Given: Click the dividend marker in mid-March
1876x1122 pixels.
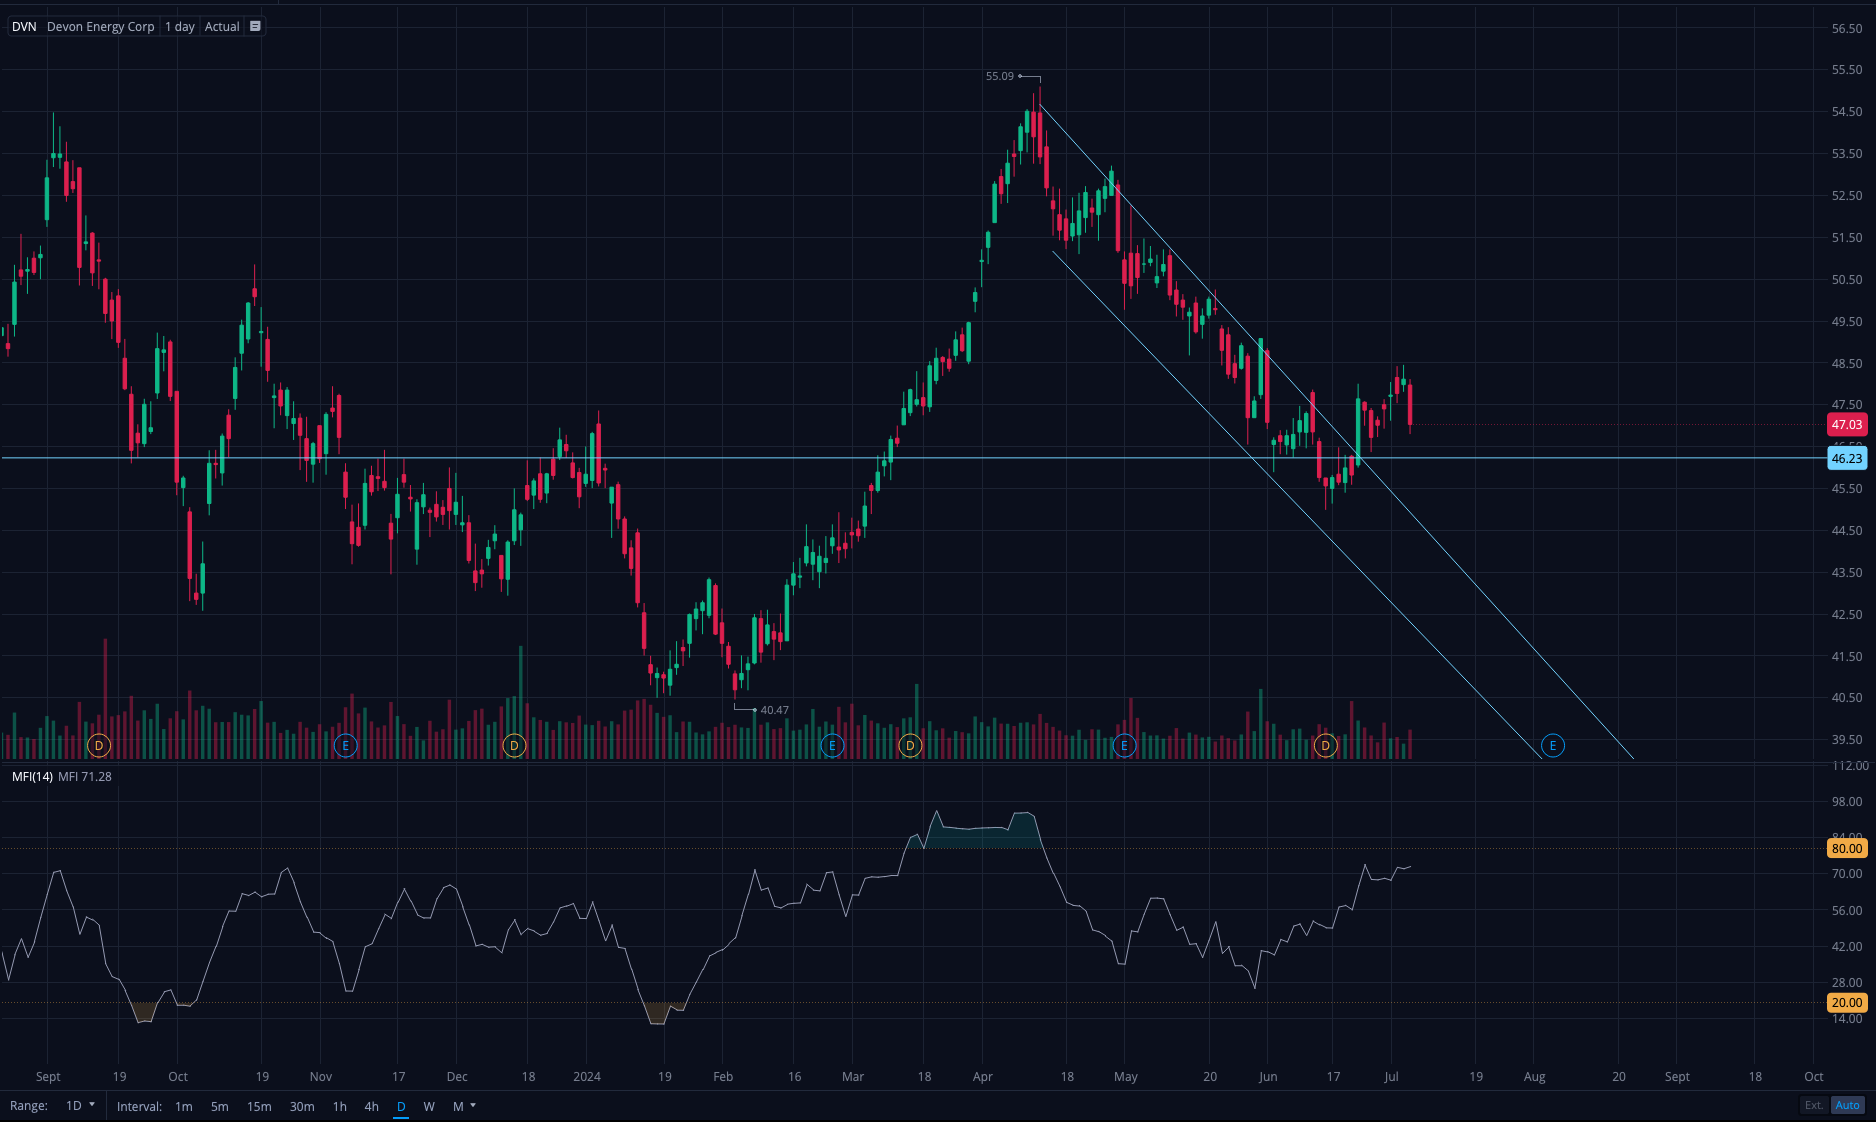Looking at the screenshot, I should click(910, 746).
